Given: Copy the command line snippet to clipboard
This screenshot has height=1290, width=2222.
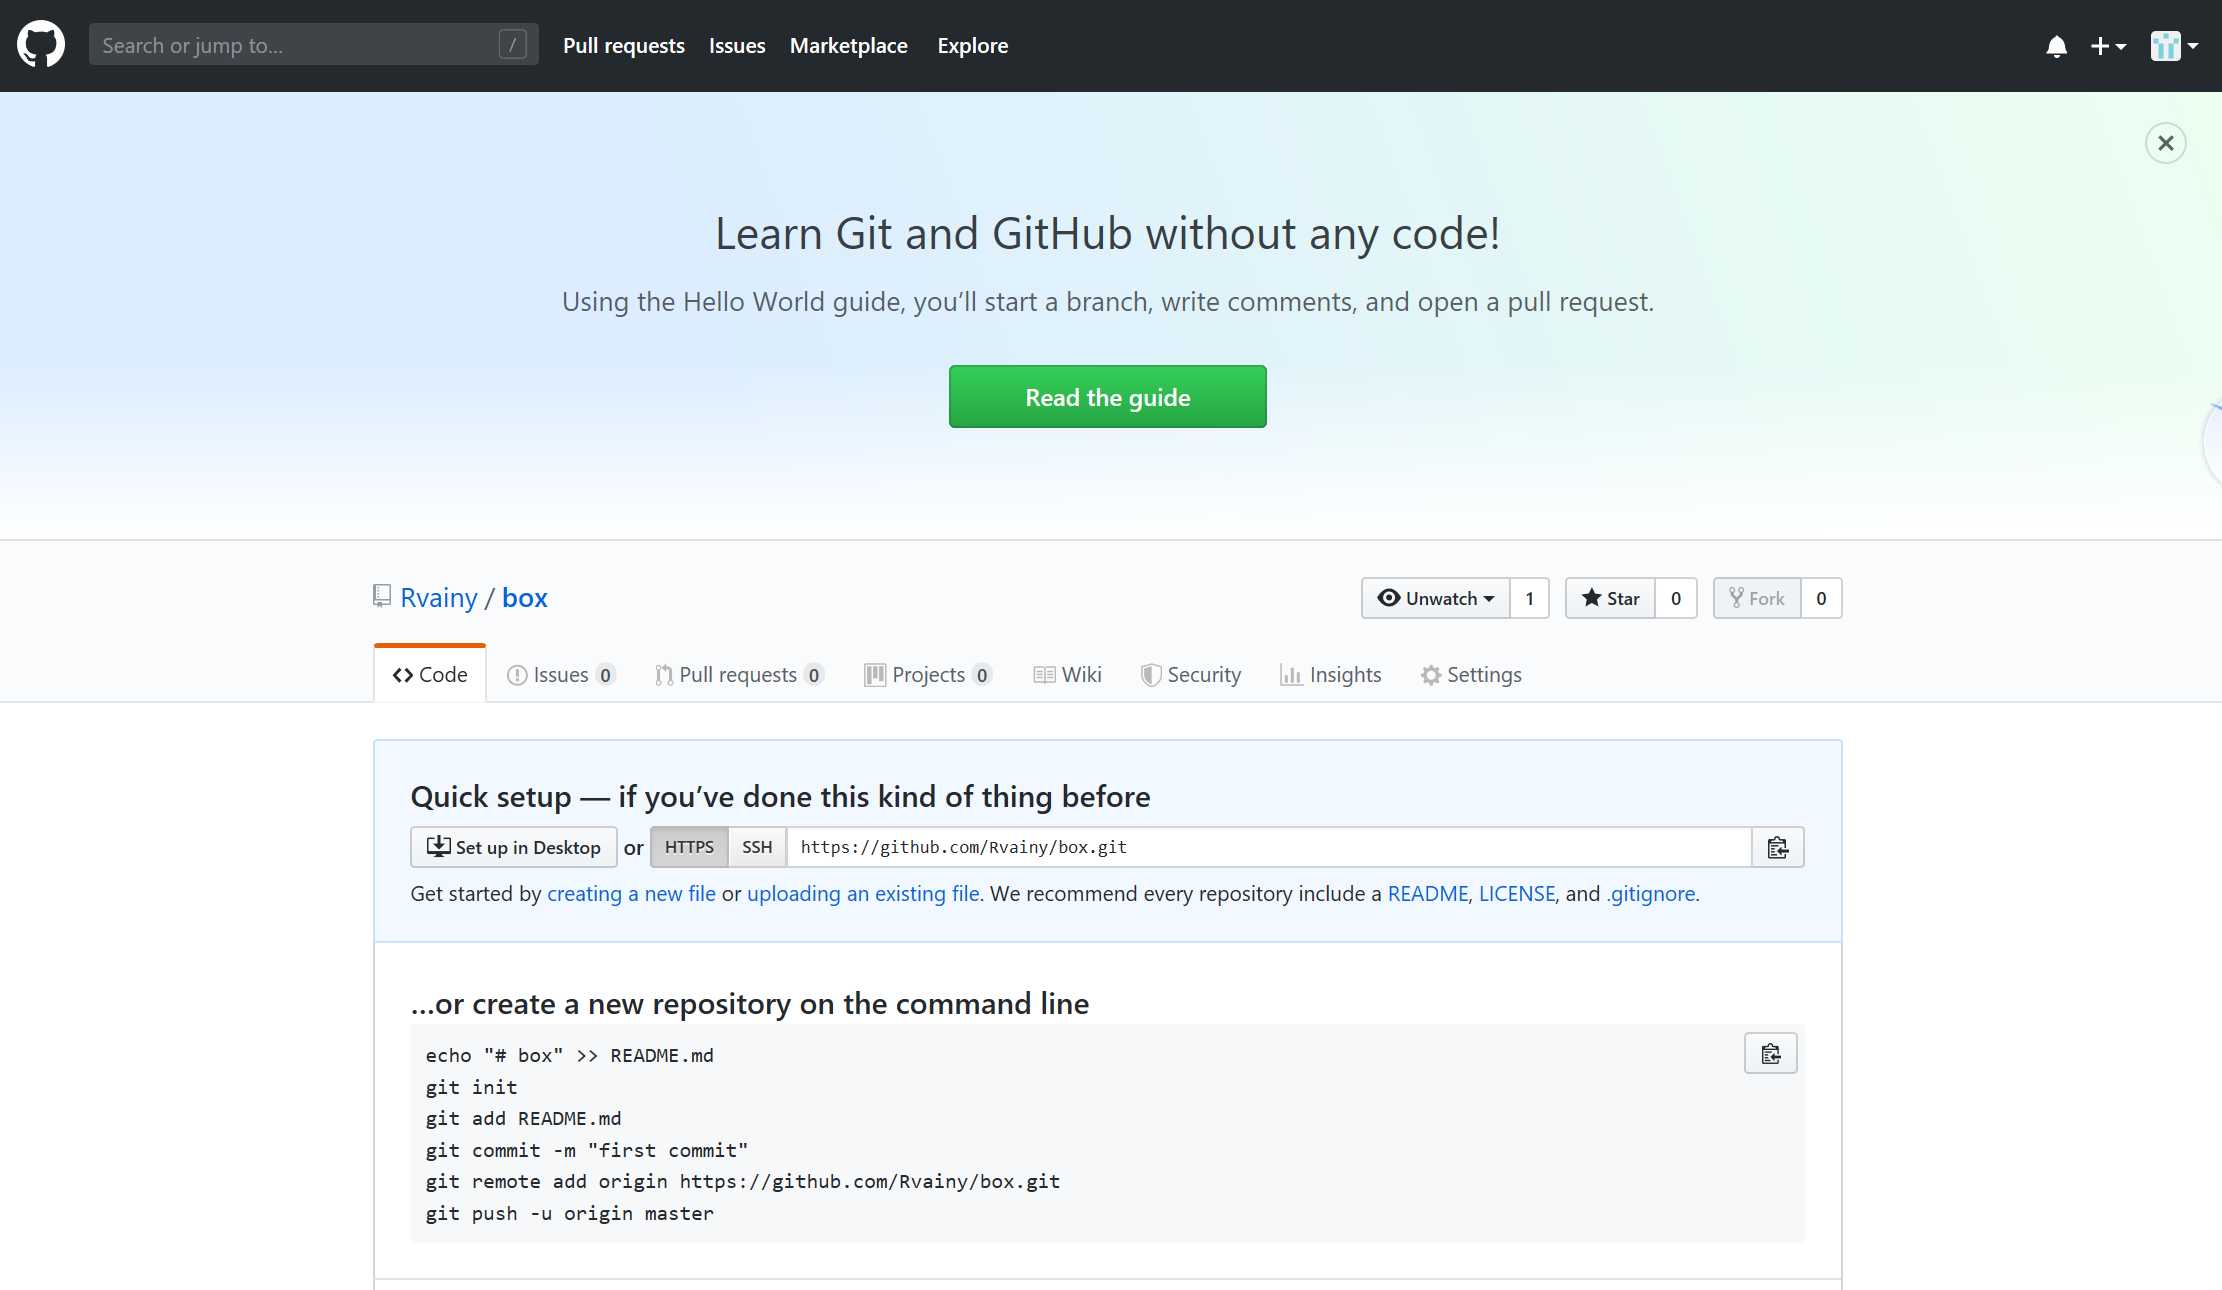Looking at the screenshot, I should tap(1770, 1053).
